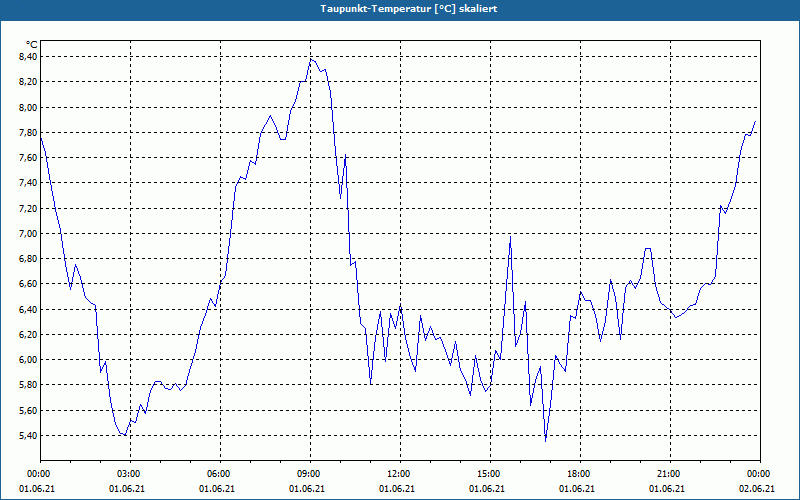
Task: Select the 8,20 y-axis value
Action: pos(27,82)
